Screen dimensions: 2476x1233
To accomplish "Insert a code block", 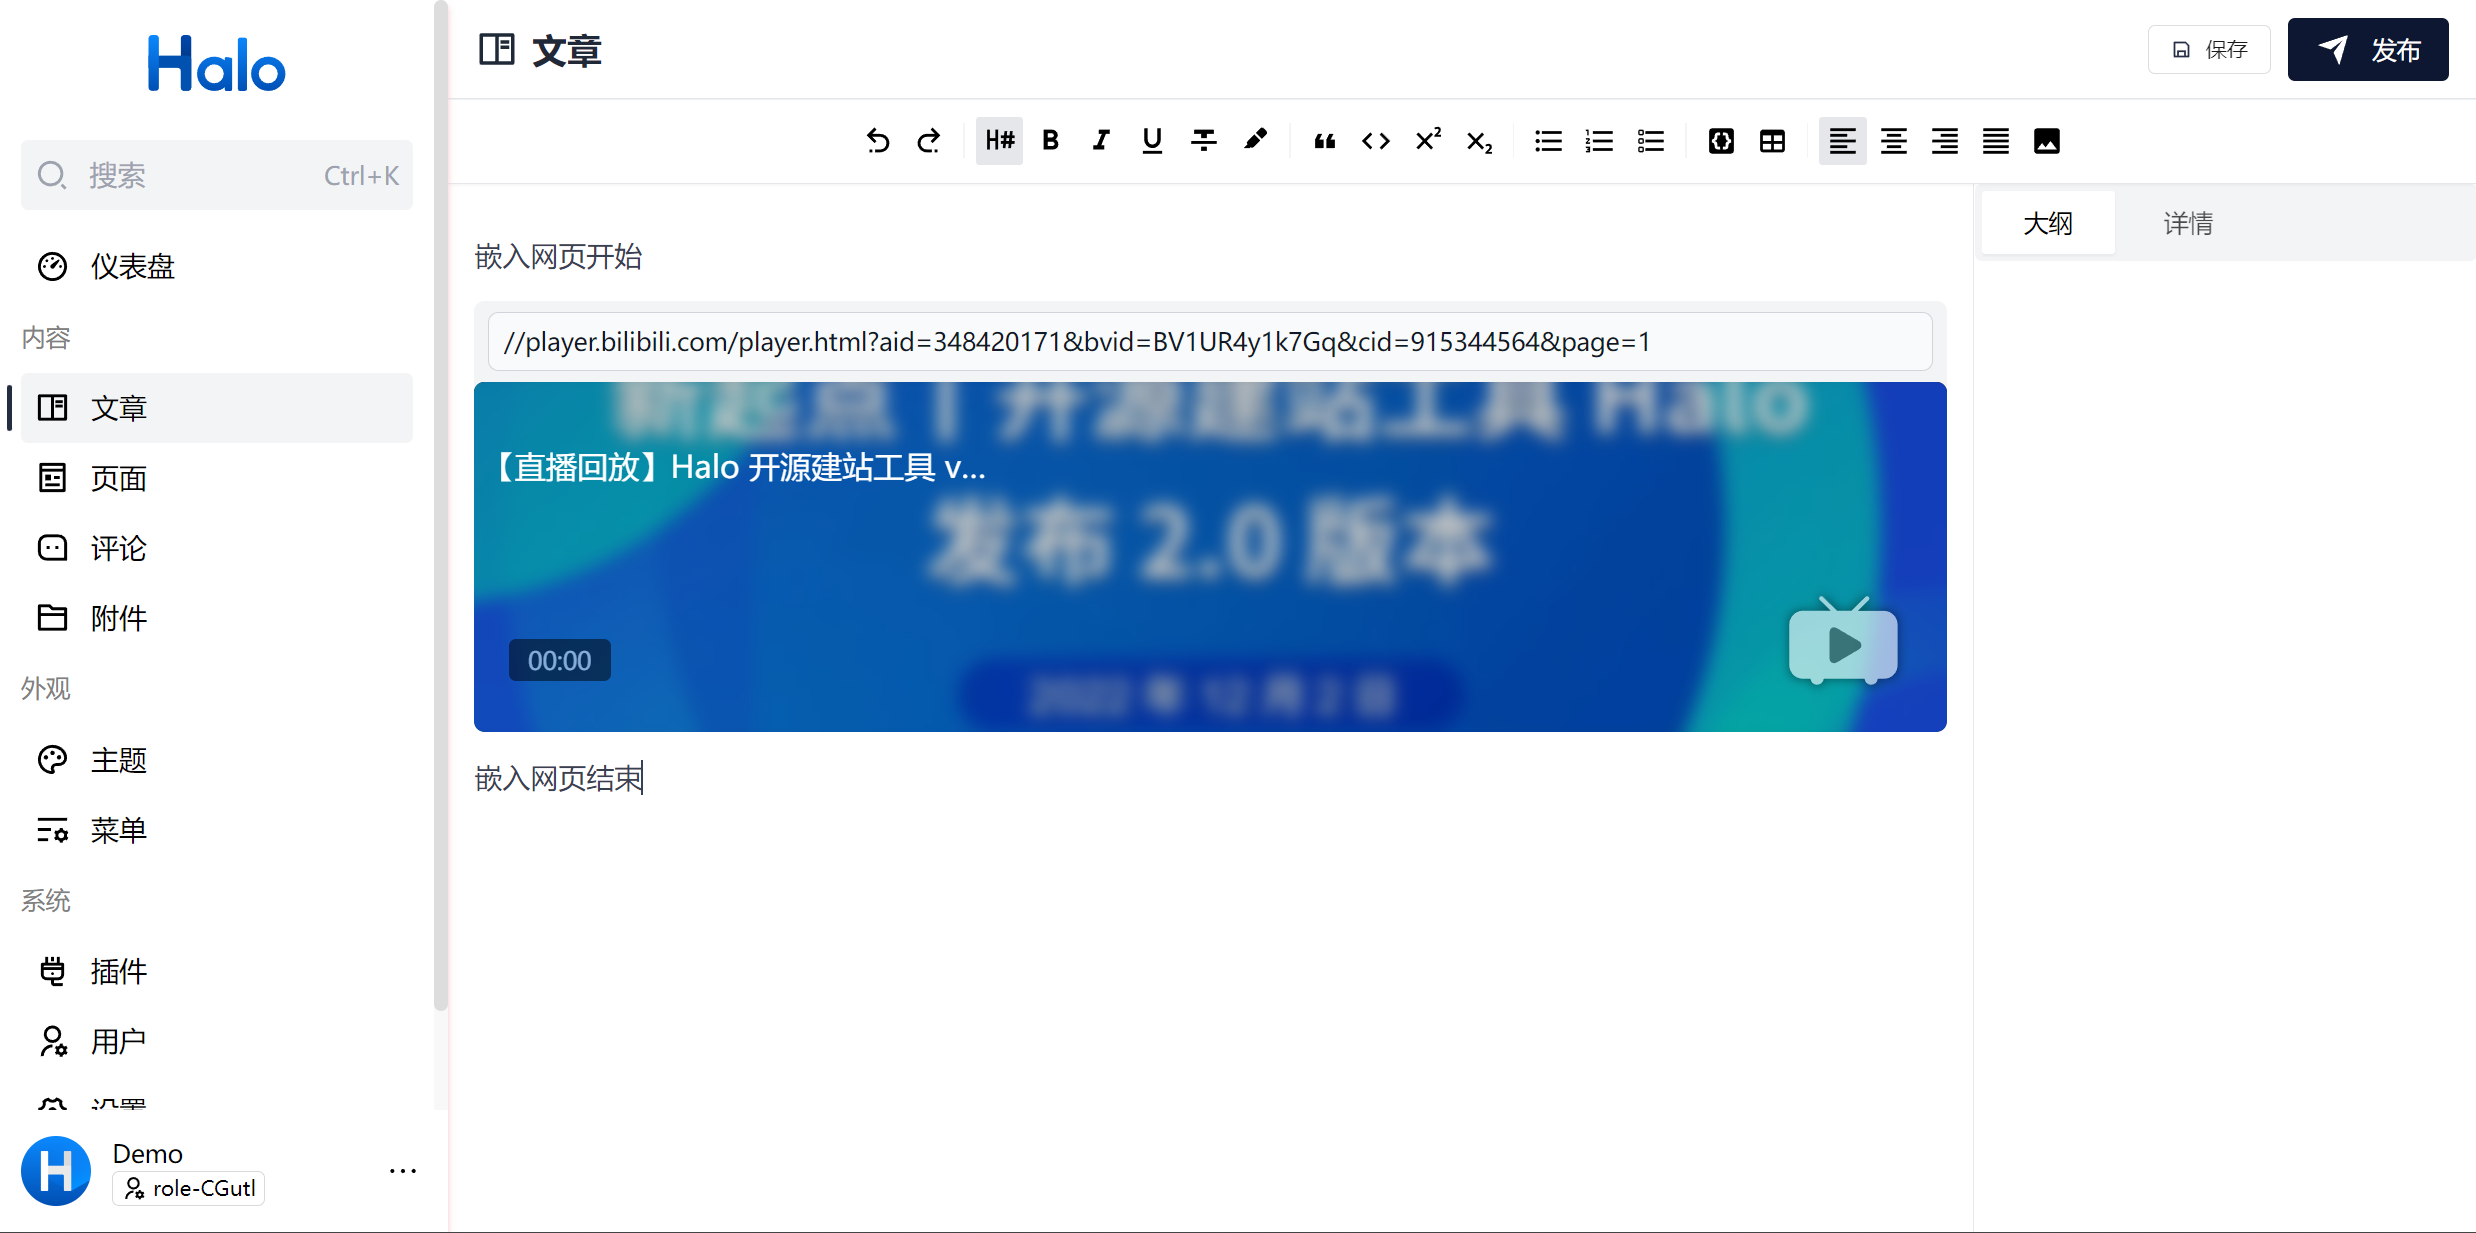I will coord(1720,140).
